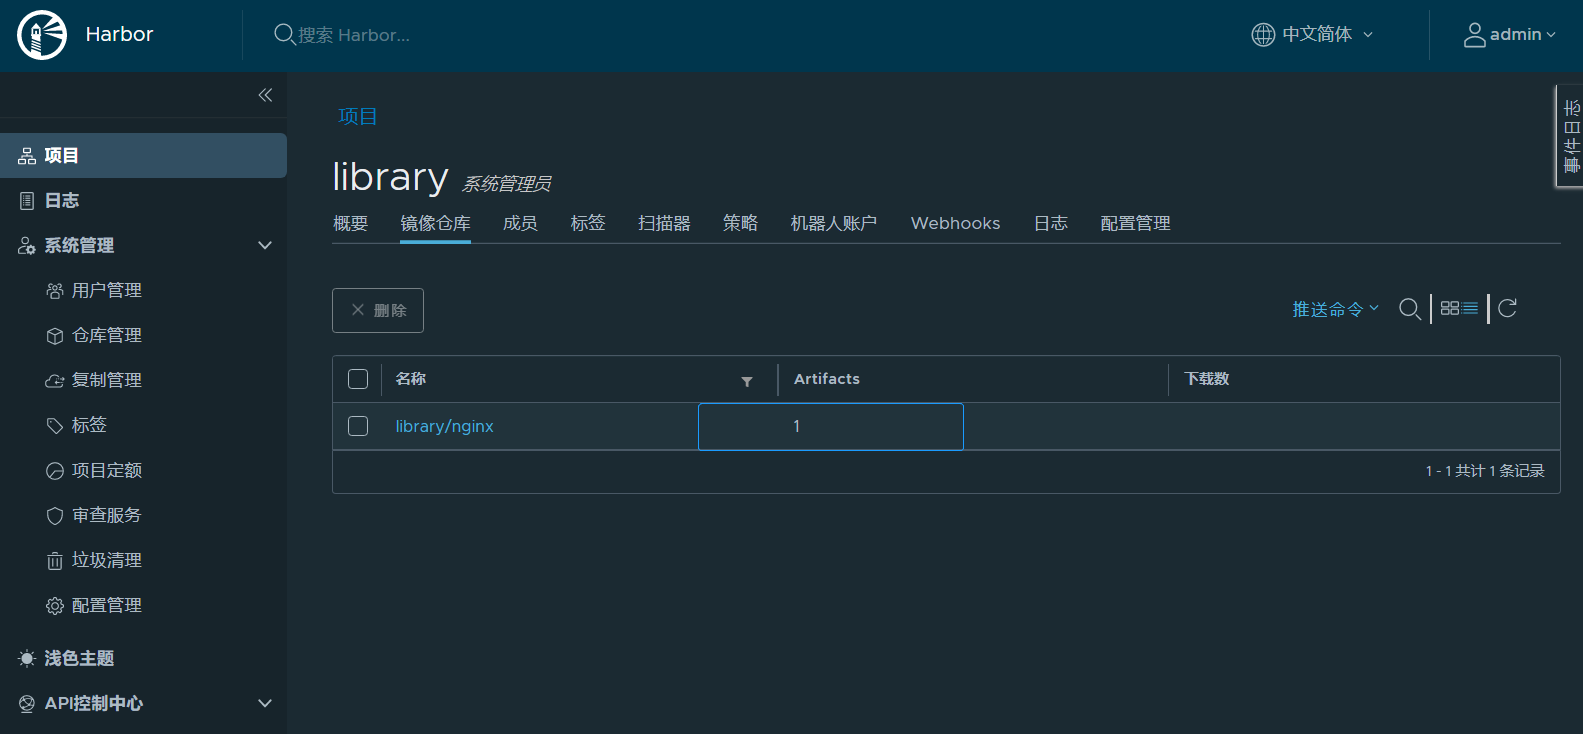Open the Scanner (扫描器) tab
Viewport: 1583px width, 734px height.
(664, 223)
